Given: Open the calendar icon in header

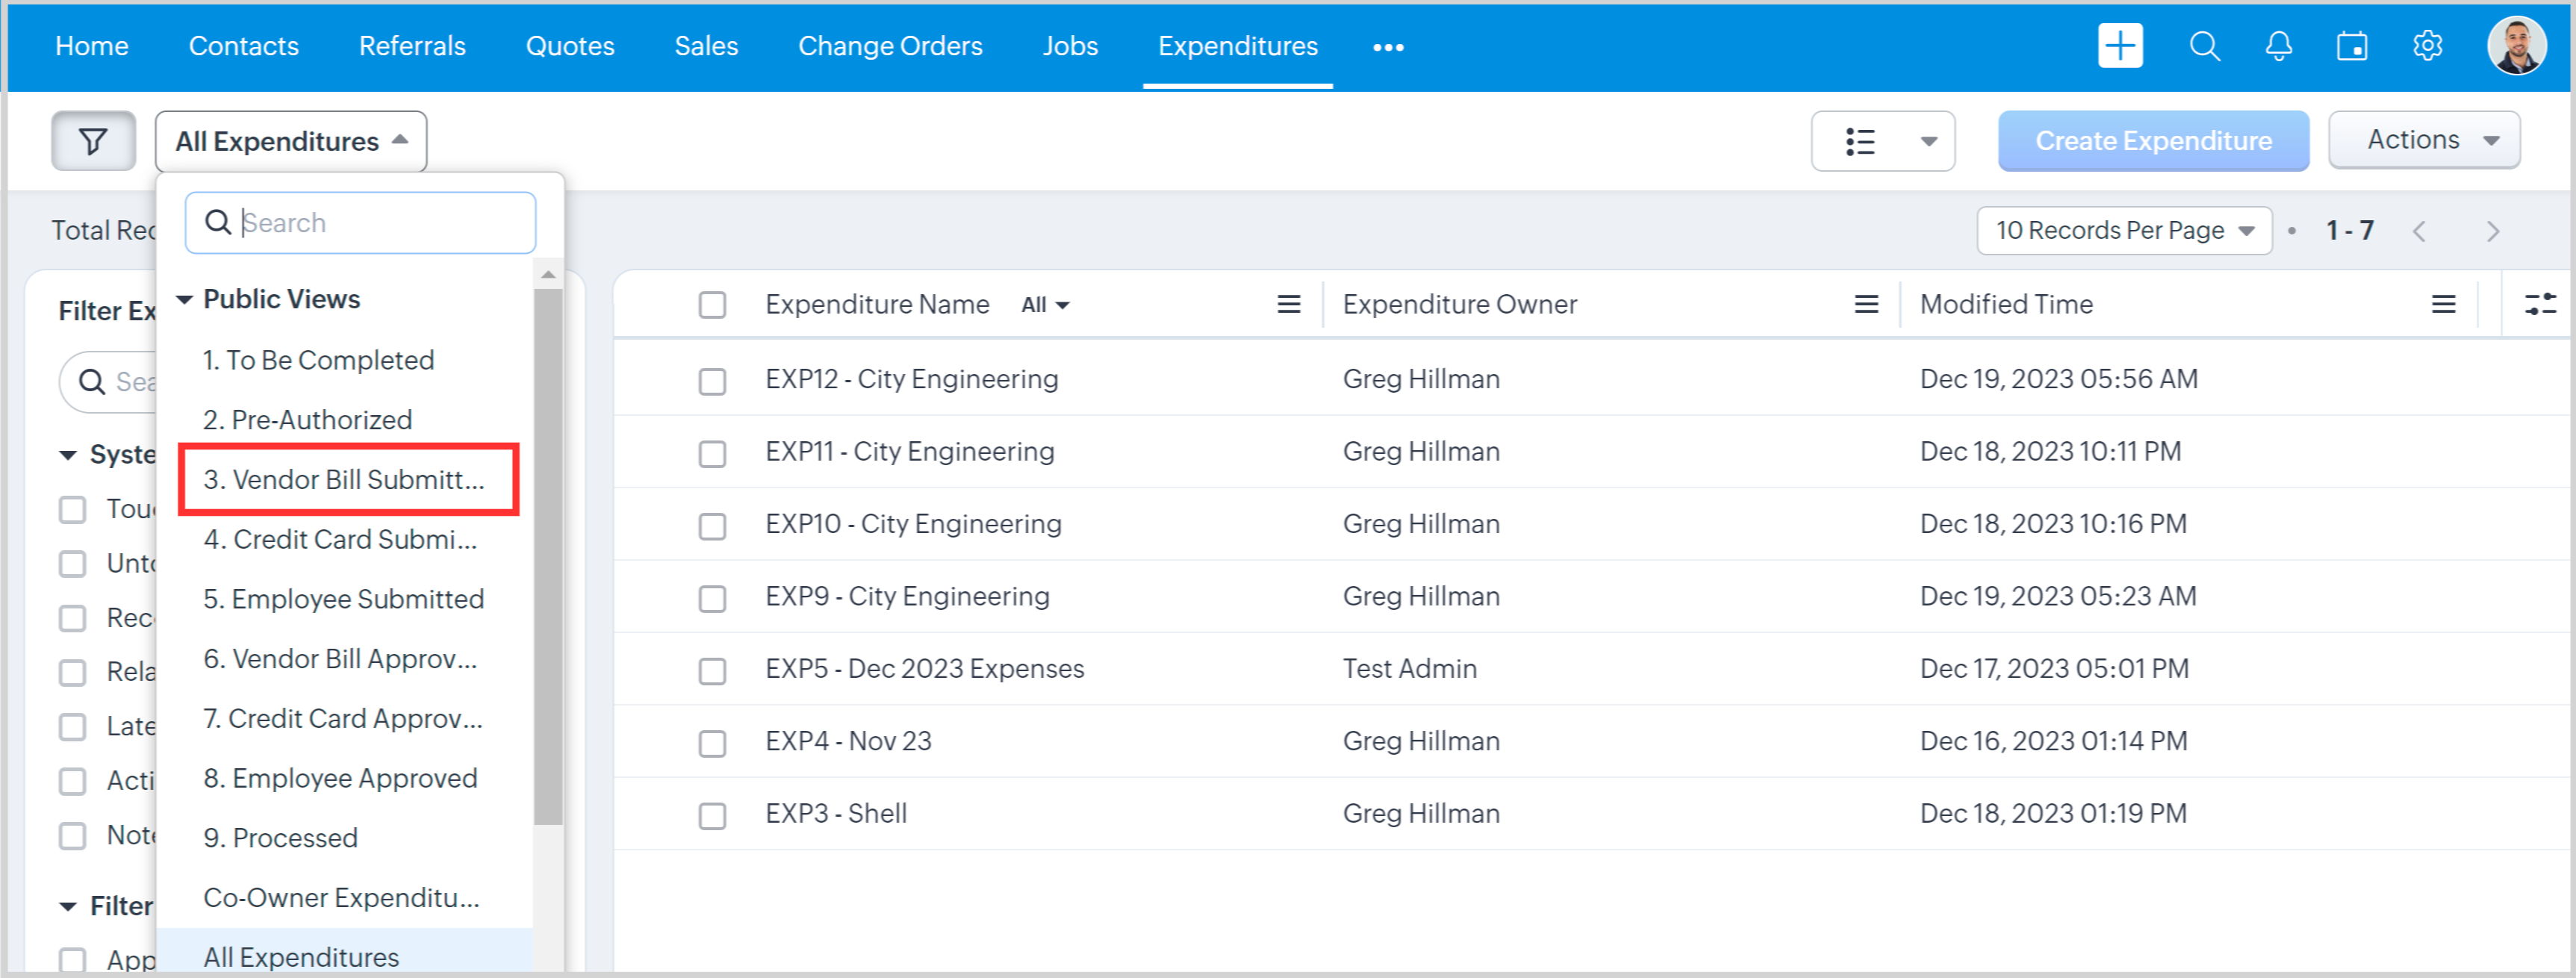Looking at the screenshot, I should (x=2351, y=46).
